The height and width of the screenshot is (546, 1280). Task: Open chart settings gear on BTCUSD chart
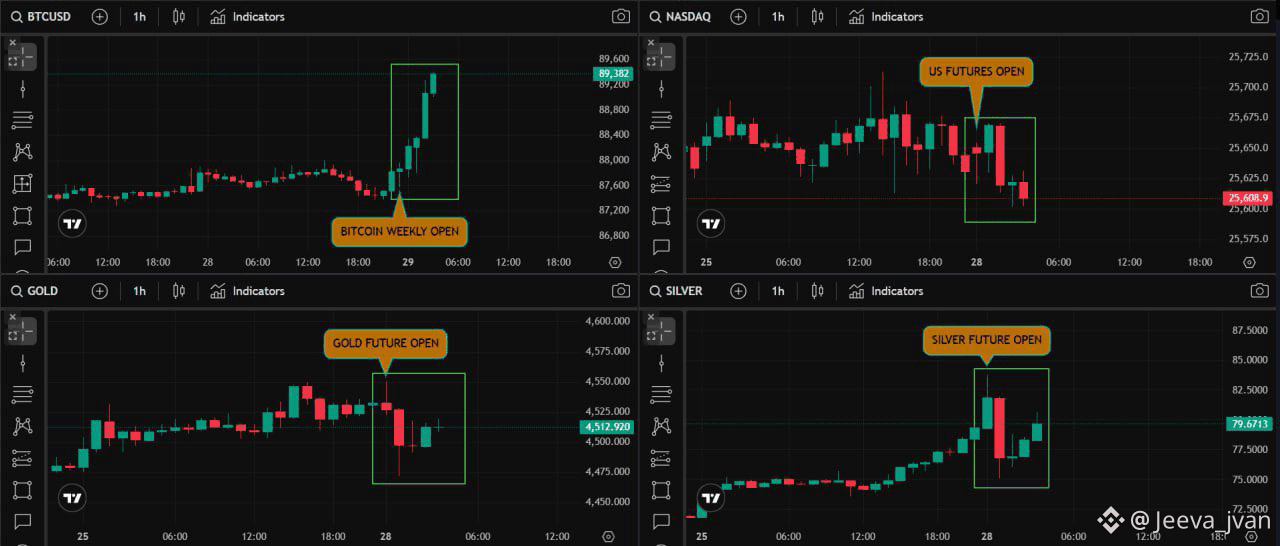(x=614, y=262)
